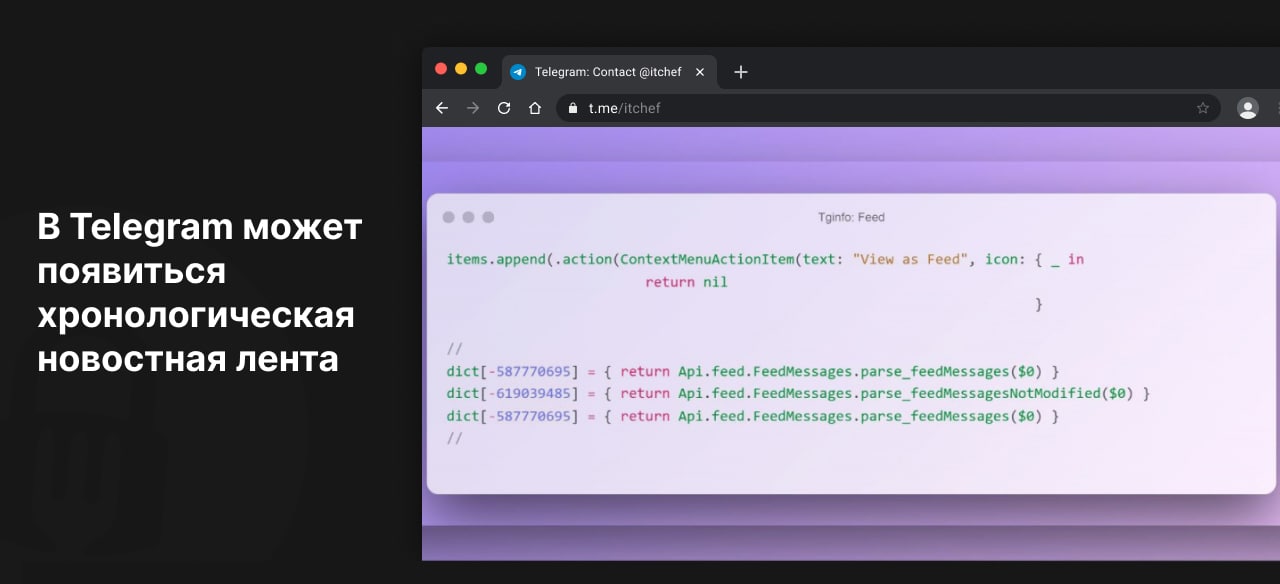Image resolution: width=1280 pixels, height=584 pixels.
Task: Click the "Tginfo: Feed" window title
Action: [851, 217]
